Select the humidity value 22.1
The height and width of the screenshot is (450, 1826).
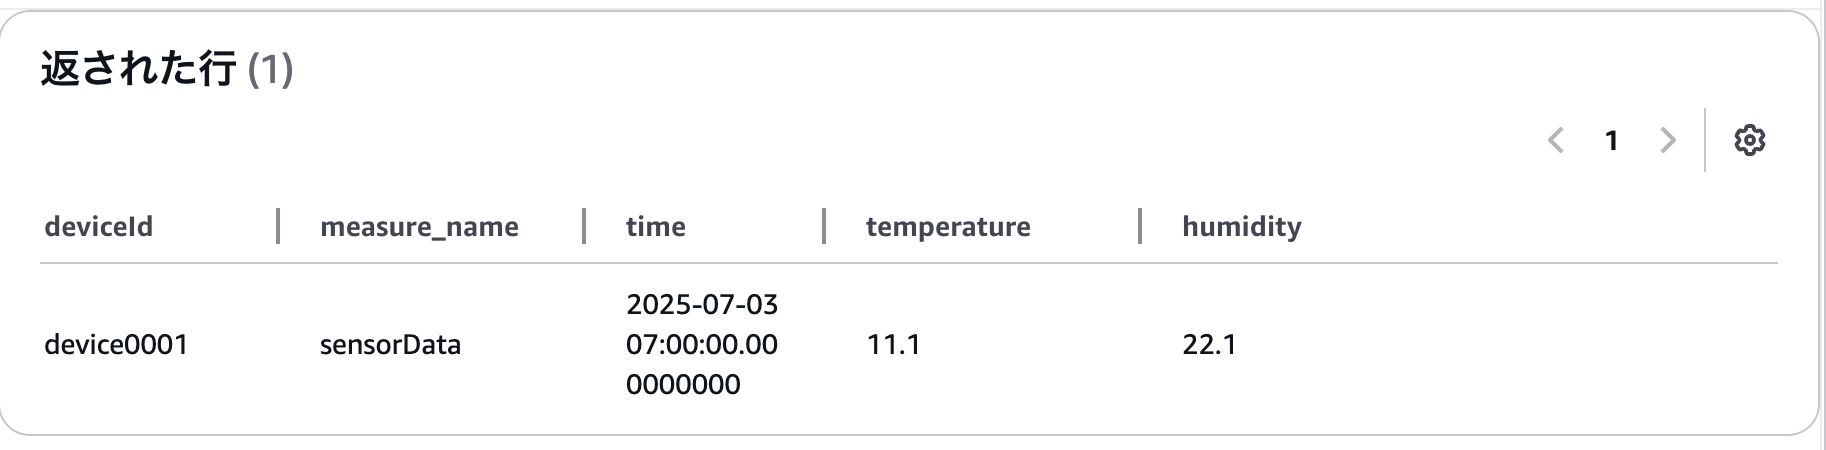1209,345
